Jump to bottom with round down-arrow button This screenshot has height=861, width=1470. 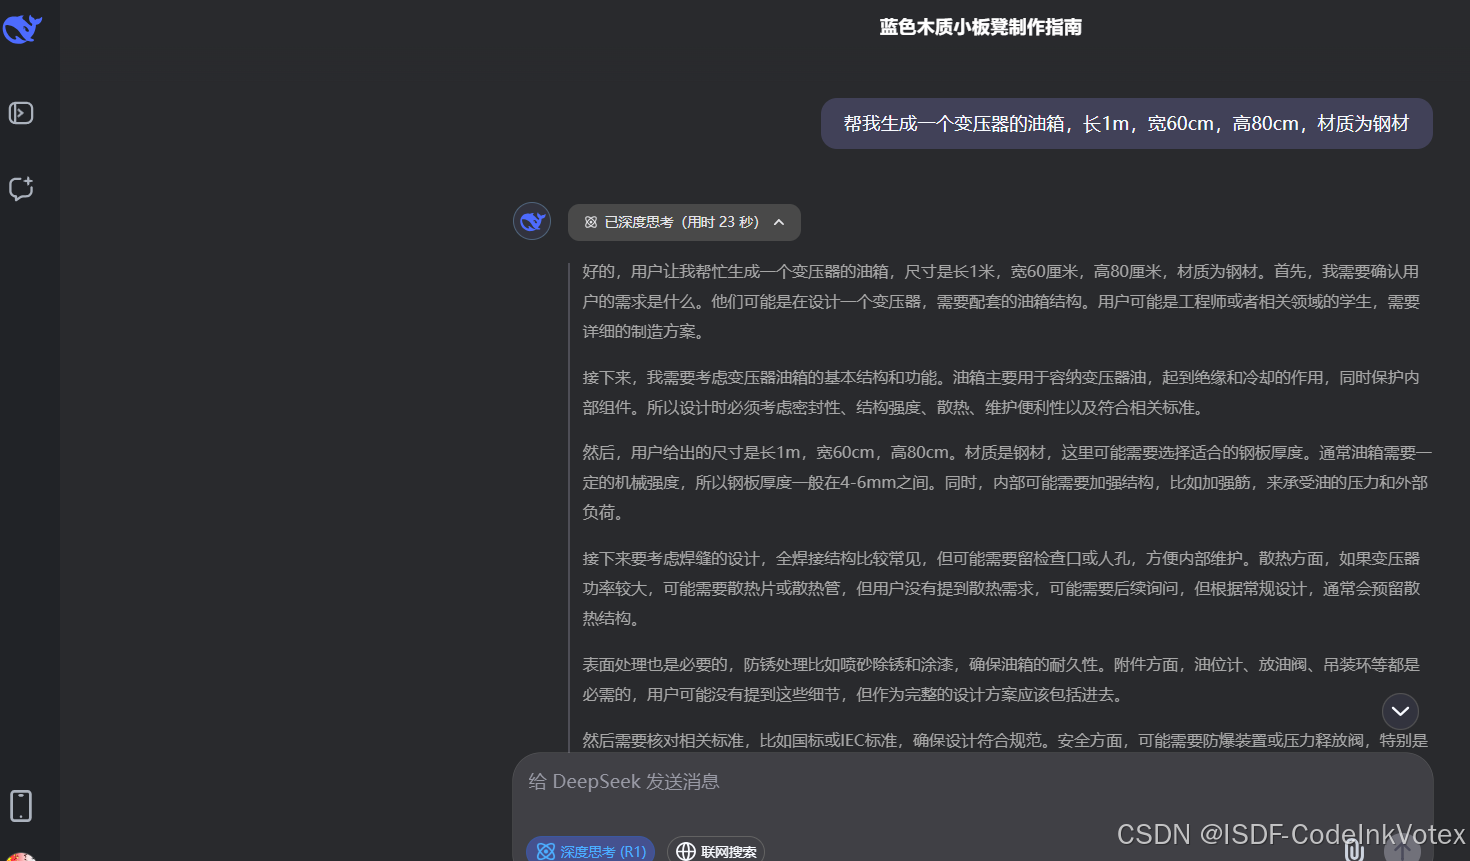click(x=1400, y=711)
